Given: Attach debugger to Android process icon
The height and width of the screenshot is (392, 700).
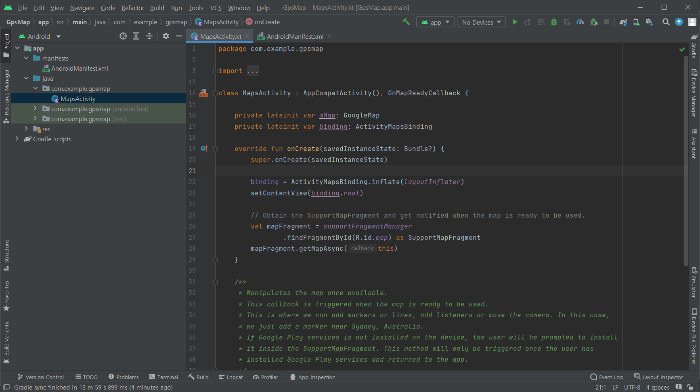Looking at the screenshot, I should 594,22.
